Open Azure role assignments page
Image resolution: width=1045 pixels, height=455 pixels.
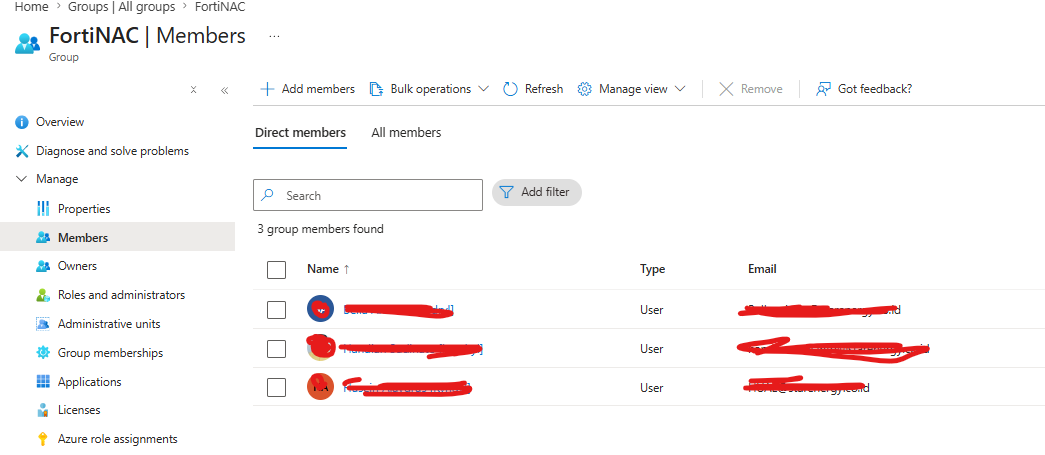point(117,439)
